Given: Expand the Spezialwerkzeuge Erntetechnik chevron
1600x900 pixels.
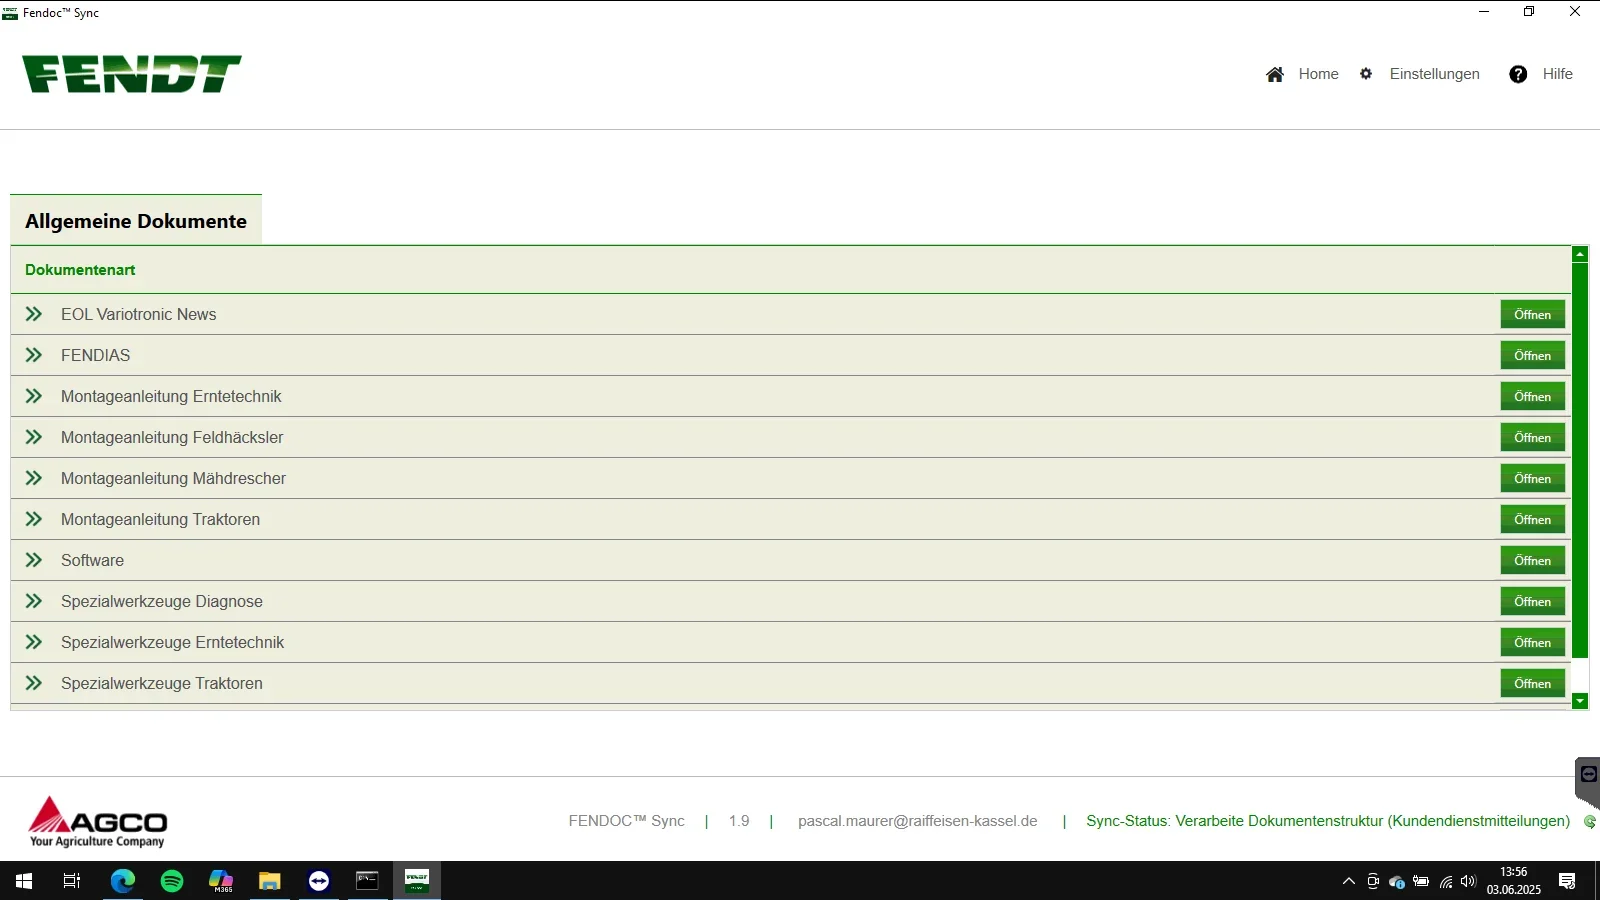Looking at the screenshot, I should (34, 642).
